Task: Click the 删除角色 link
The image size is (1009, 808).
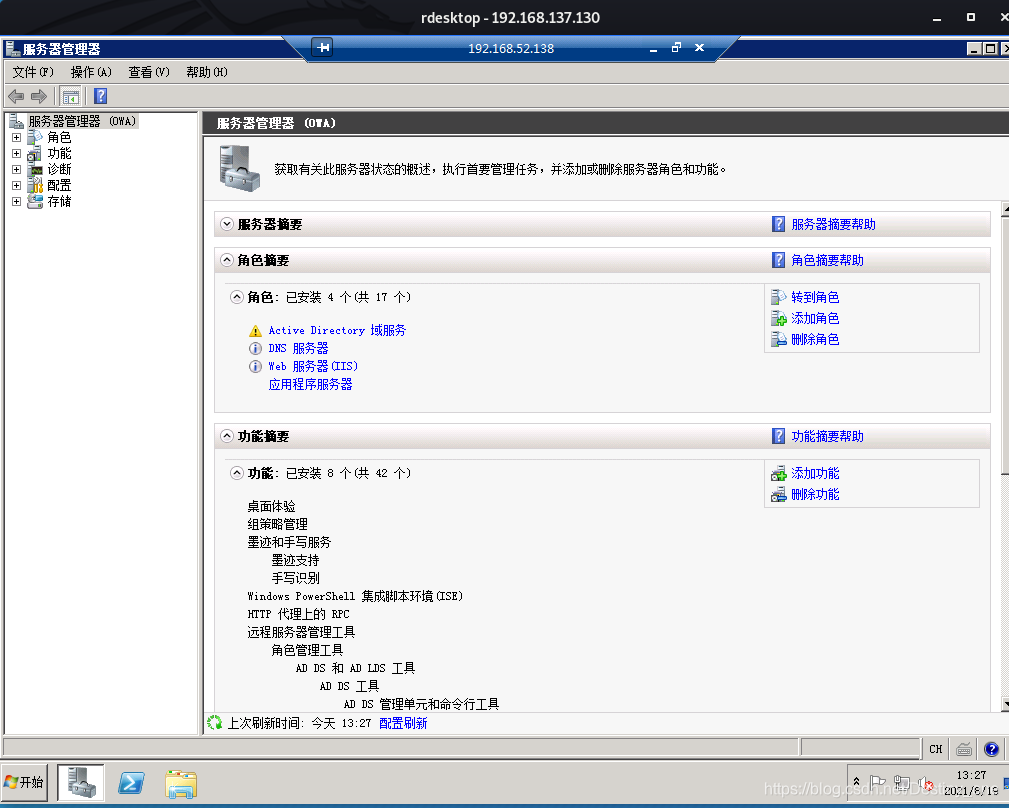Action: tap(815, 339)
